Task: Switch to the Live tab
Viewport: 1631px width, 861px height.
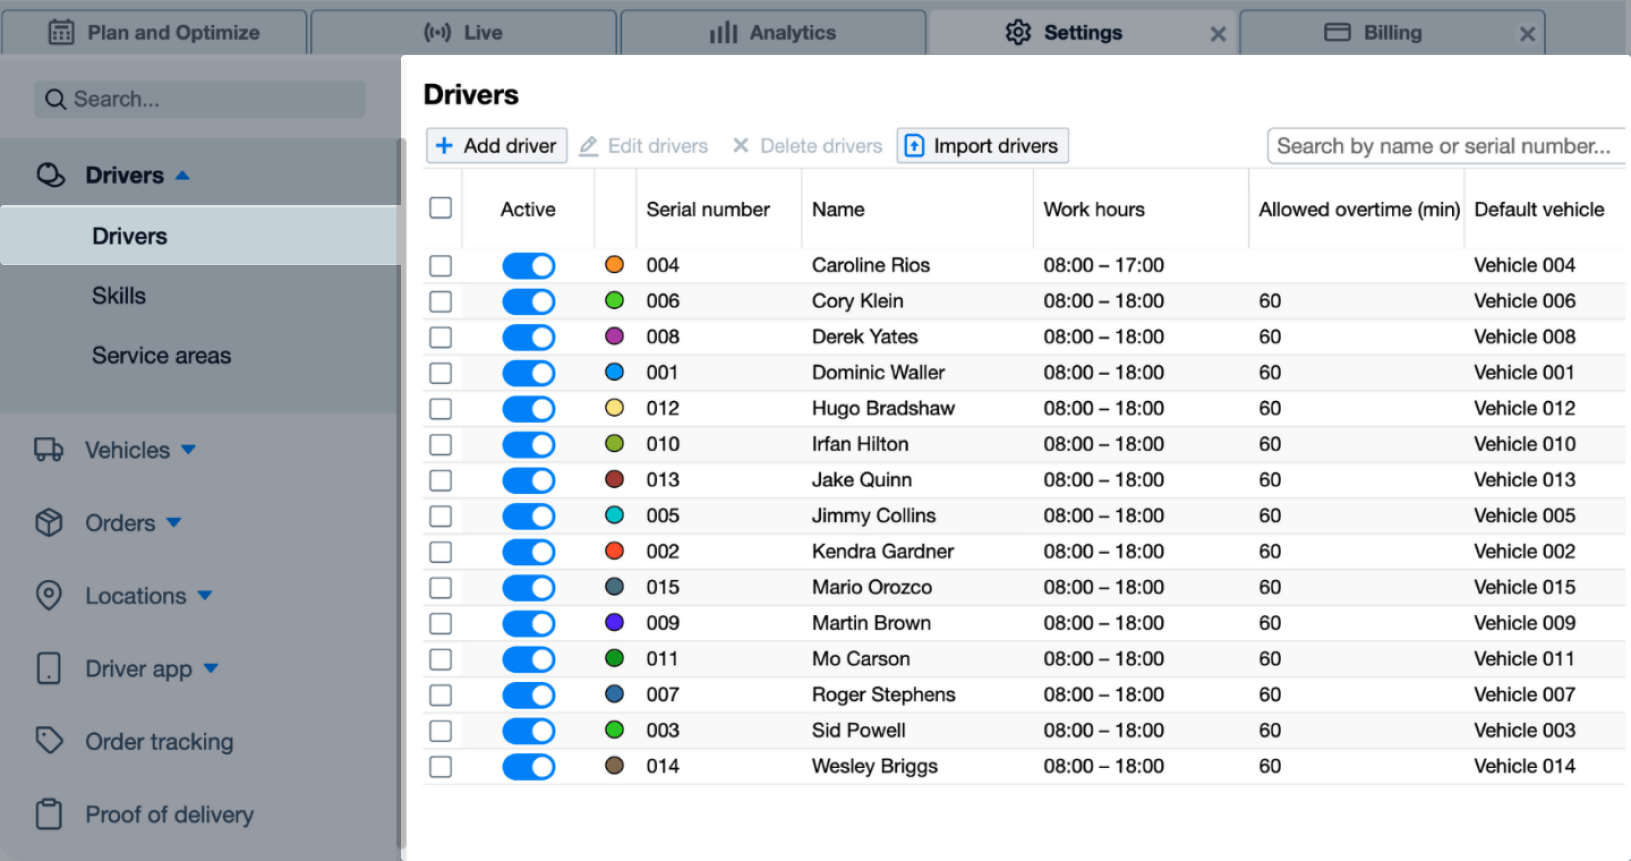Action: (x=464, y=32)
